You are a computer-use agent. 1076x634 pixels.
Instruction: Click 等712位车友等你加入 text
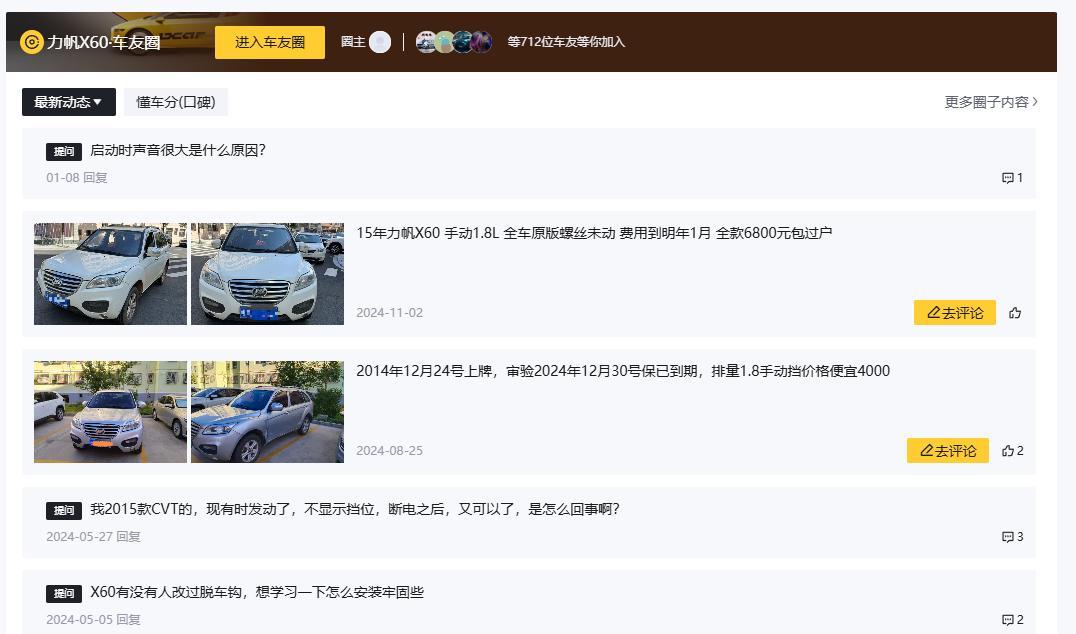click(x=566, y=42)
